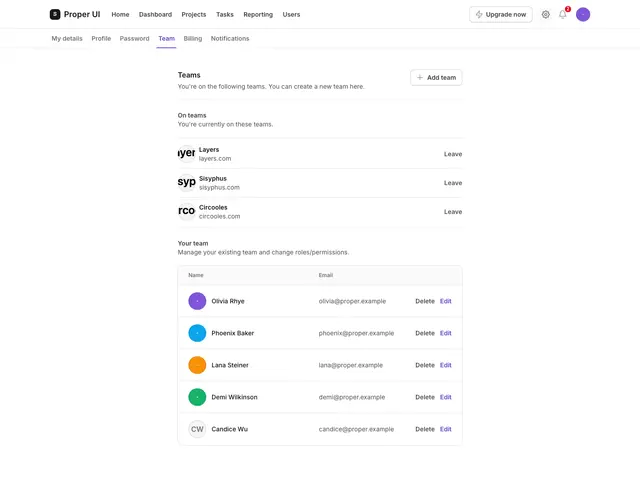Viewport: 640px width, 488px height.
Task: Click the Layers team logo
Action: tap(187, 154)
